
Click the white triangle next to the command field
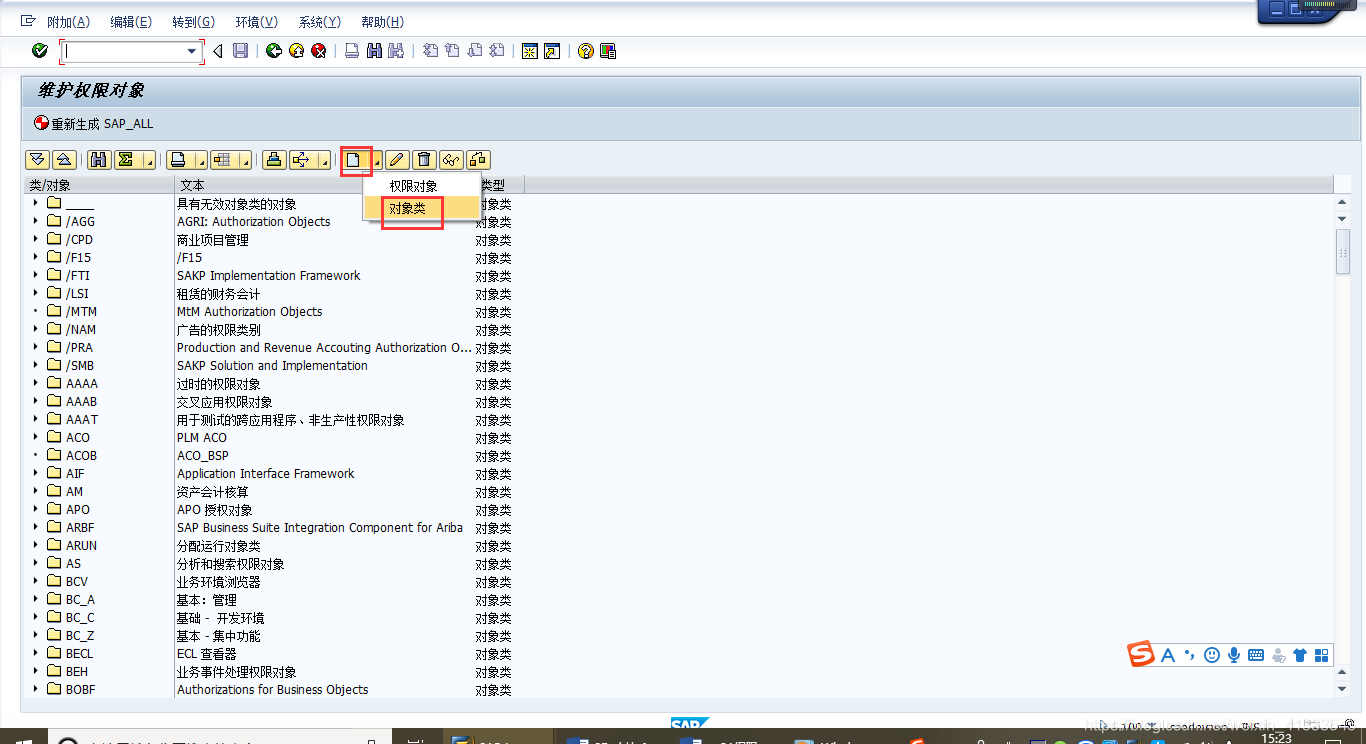click(218, 51)
